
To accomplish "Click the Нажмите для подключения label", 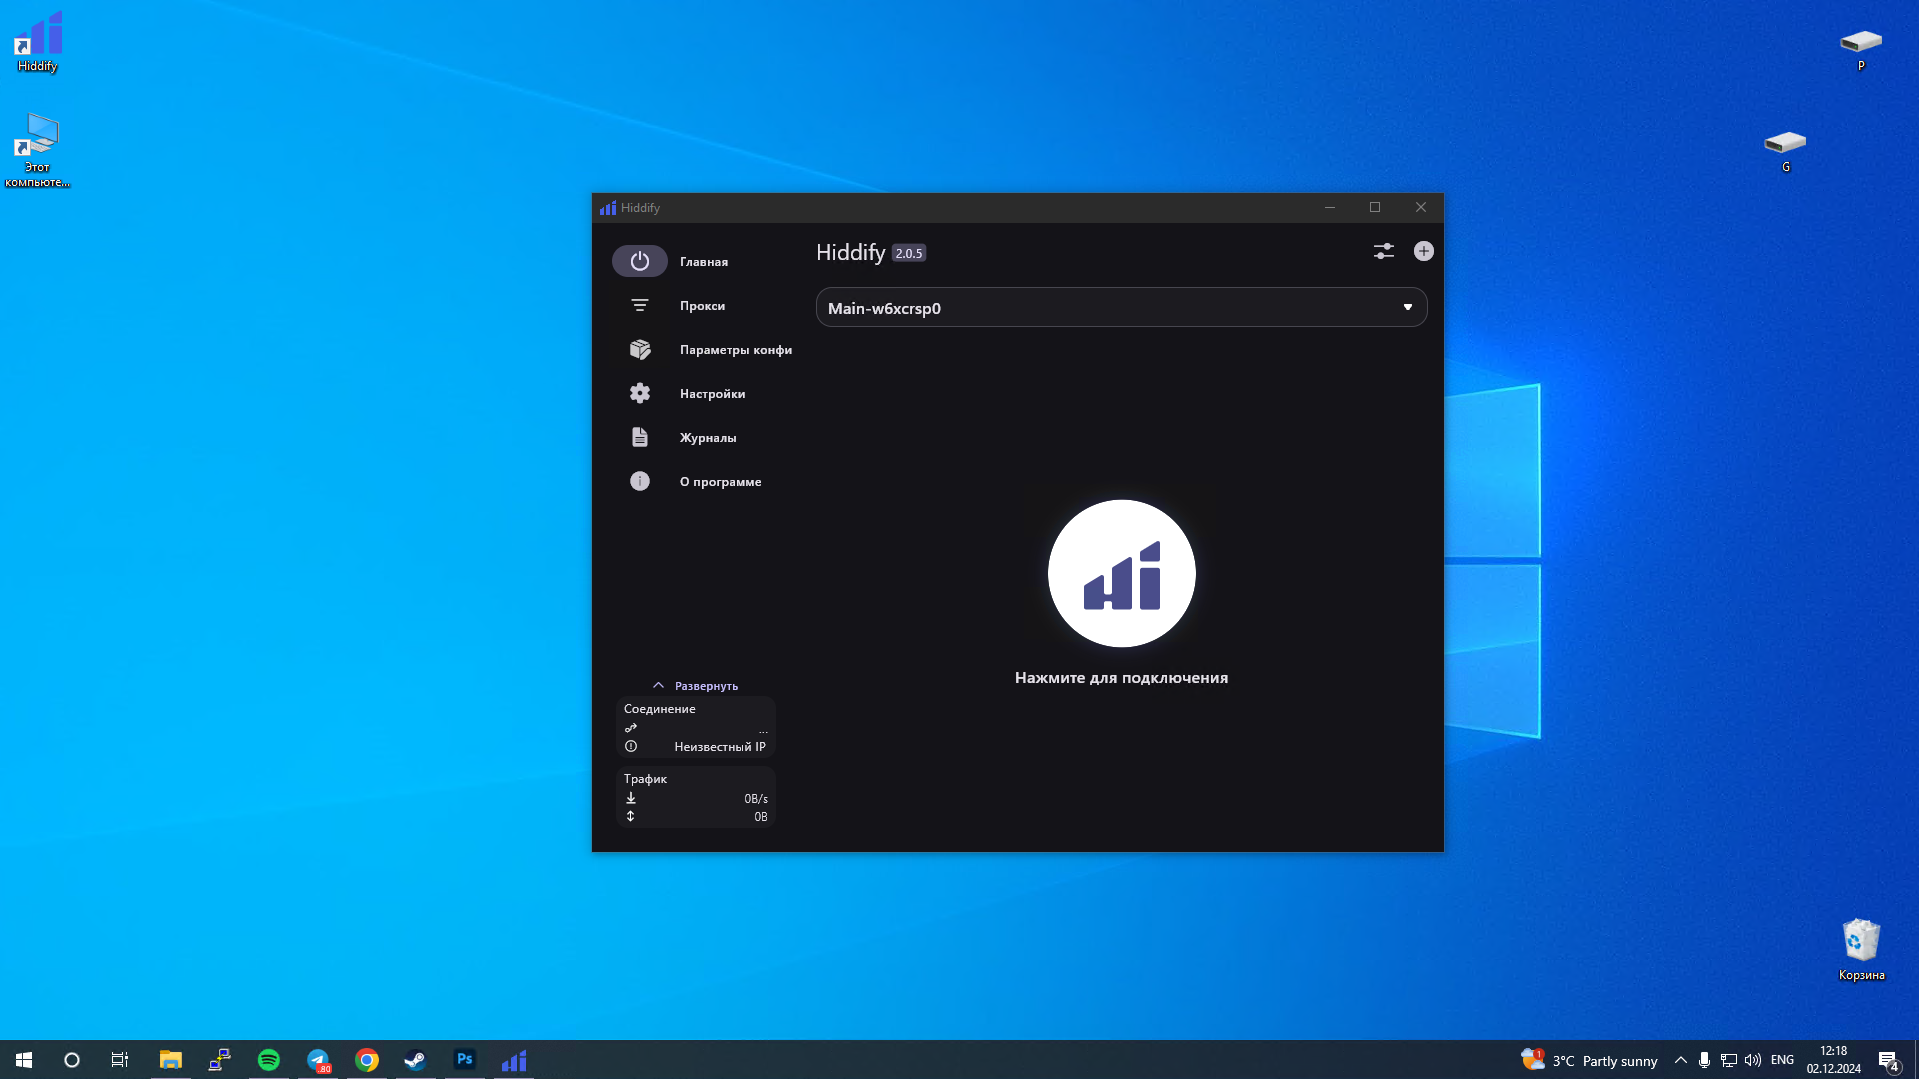I will [1121, 678].
